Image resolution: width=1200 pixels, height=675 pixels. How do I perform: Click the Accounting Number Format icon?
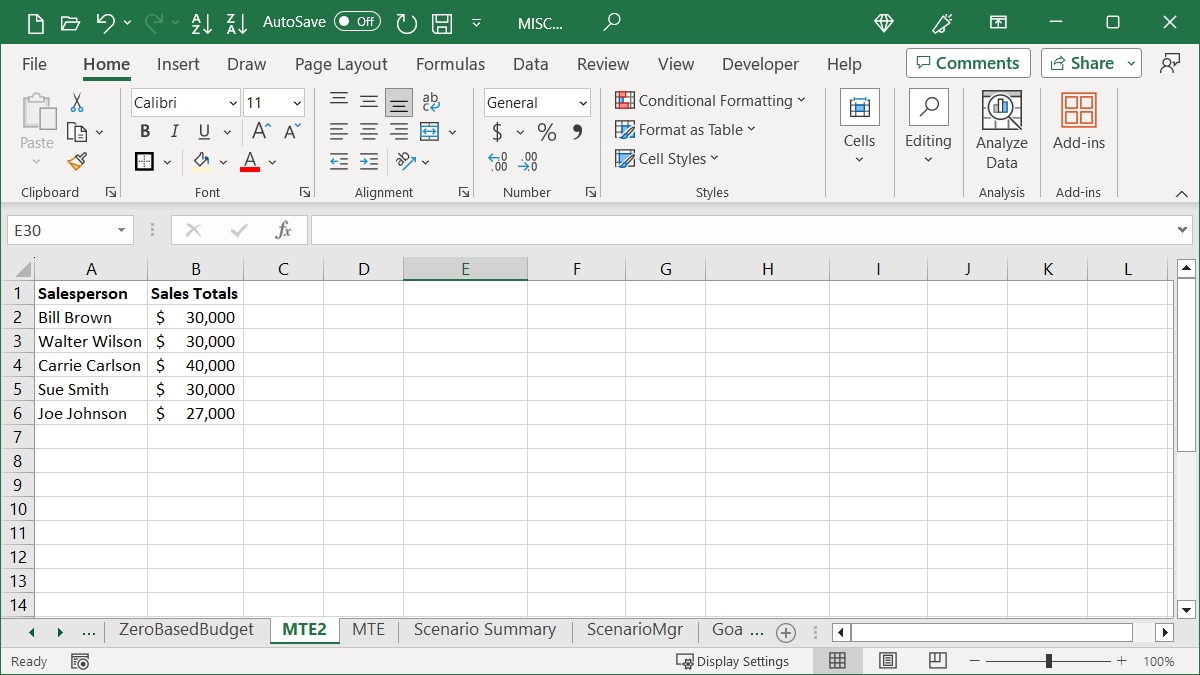pos(498,131)
